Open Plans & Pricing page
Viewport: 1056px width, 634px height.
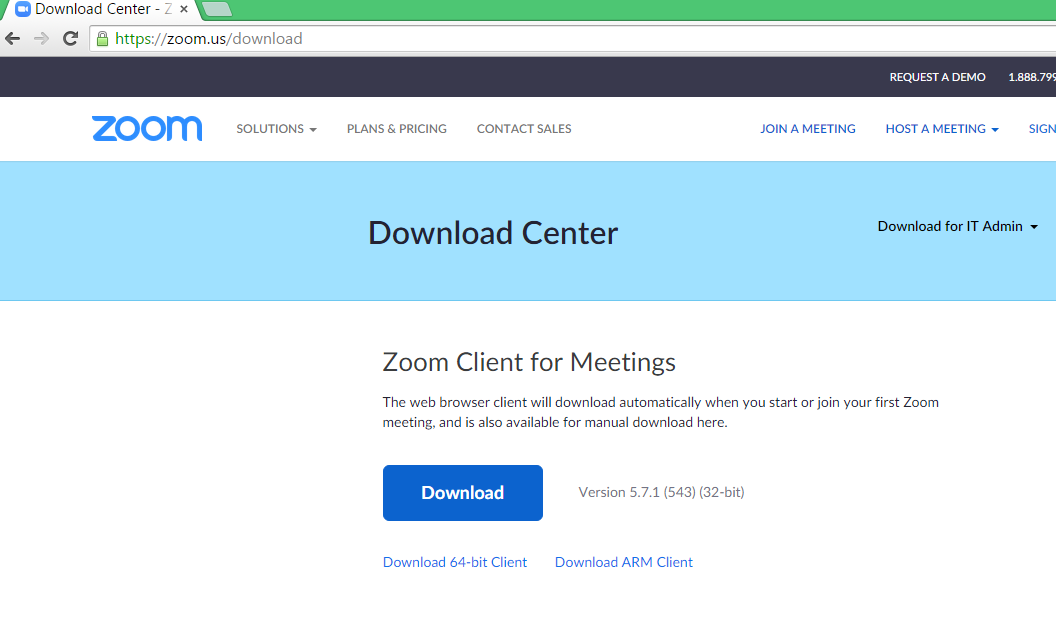pos(397,129)
